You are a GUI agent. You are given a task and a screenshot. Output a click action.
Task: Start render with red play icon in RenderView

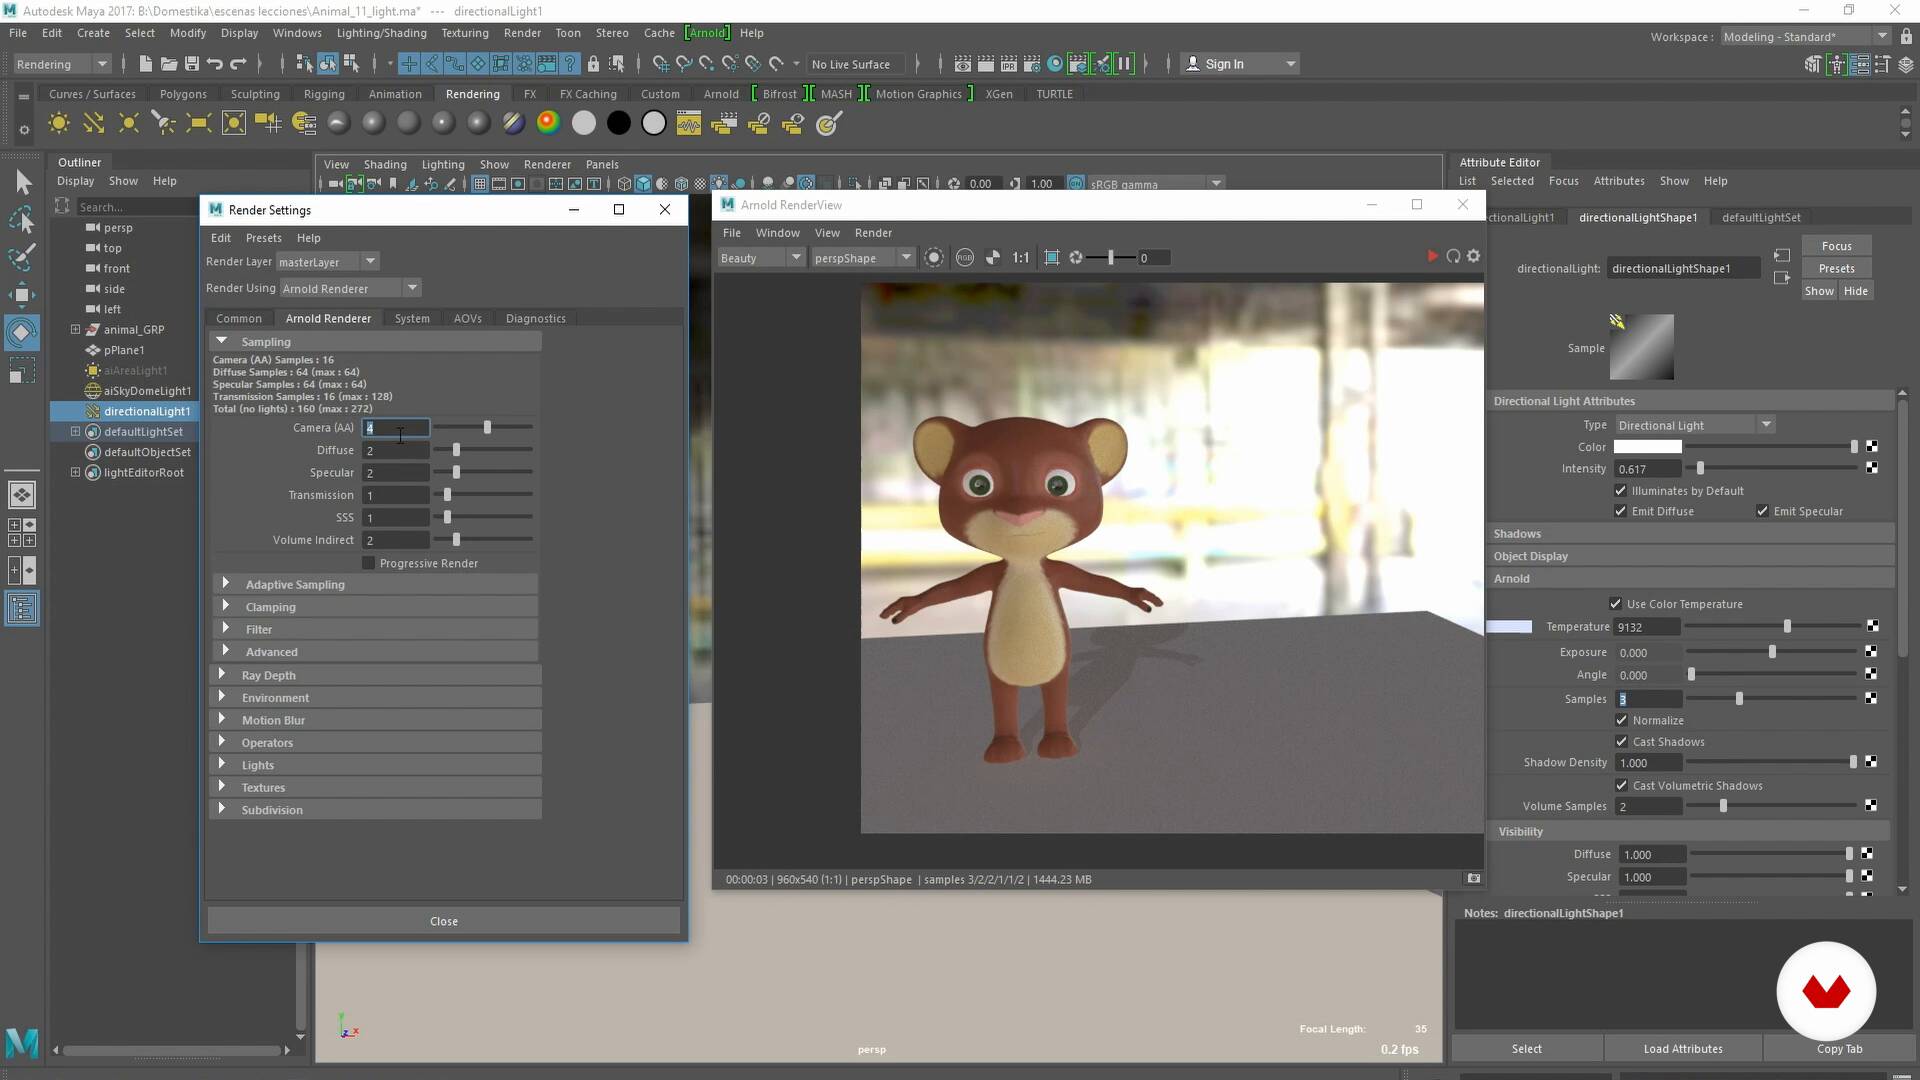point(1432,257)
